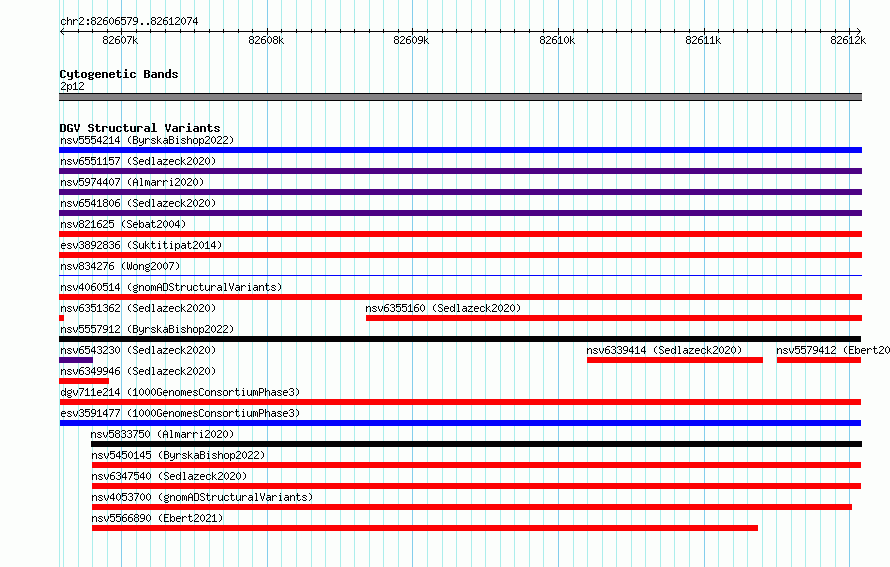
Task: Click the purple bar under nsv6551157
Action: pyautogui.click(x=460, y=171)
